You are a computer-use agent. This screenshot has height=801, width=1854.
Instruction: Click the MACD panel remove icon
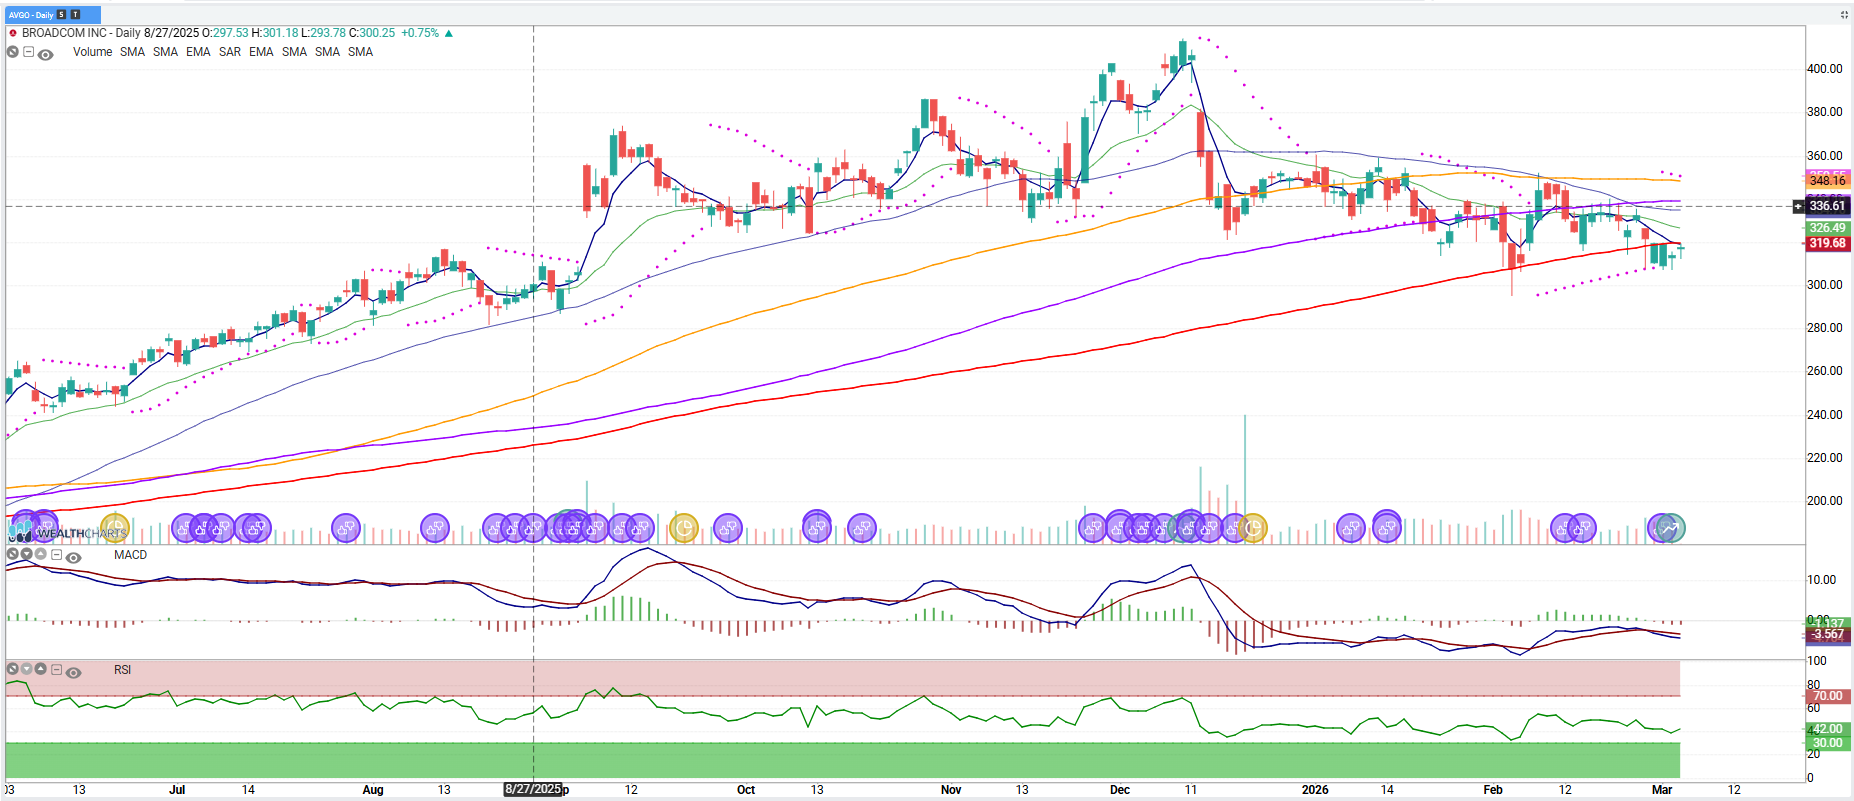tap(13, 554)
